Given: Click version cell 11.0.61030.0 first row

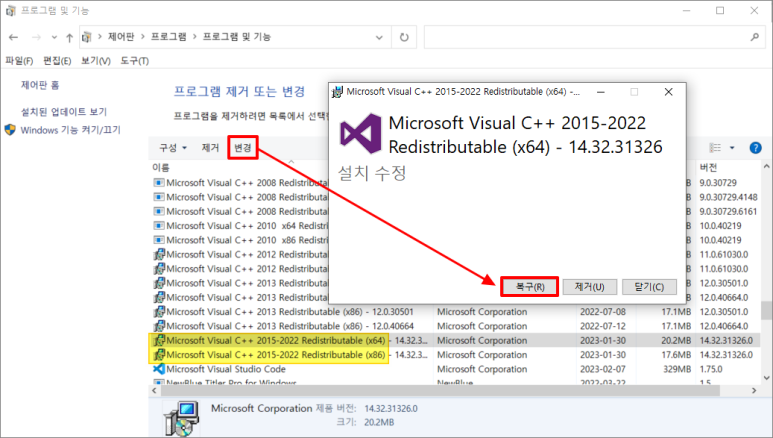Looking at the screenshot, I should click(x=724, y=255).
